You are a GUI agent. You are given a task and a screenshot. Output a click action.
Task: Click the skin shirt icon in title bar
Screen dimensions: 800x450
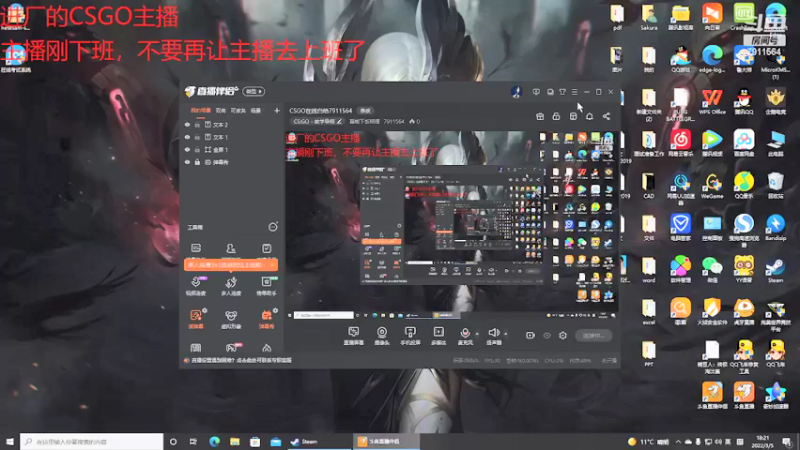click(562, 92)
